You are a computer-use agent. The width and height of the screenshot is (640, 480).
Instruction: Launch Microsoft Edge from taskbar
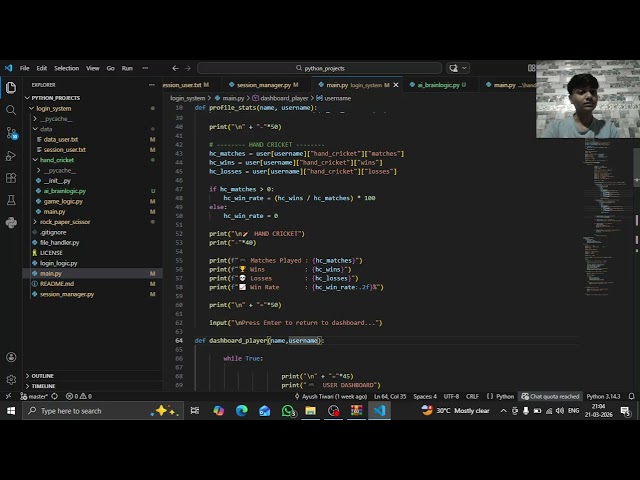pyautogui.click(x=242, y=411)
